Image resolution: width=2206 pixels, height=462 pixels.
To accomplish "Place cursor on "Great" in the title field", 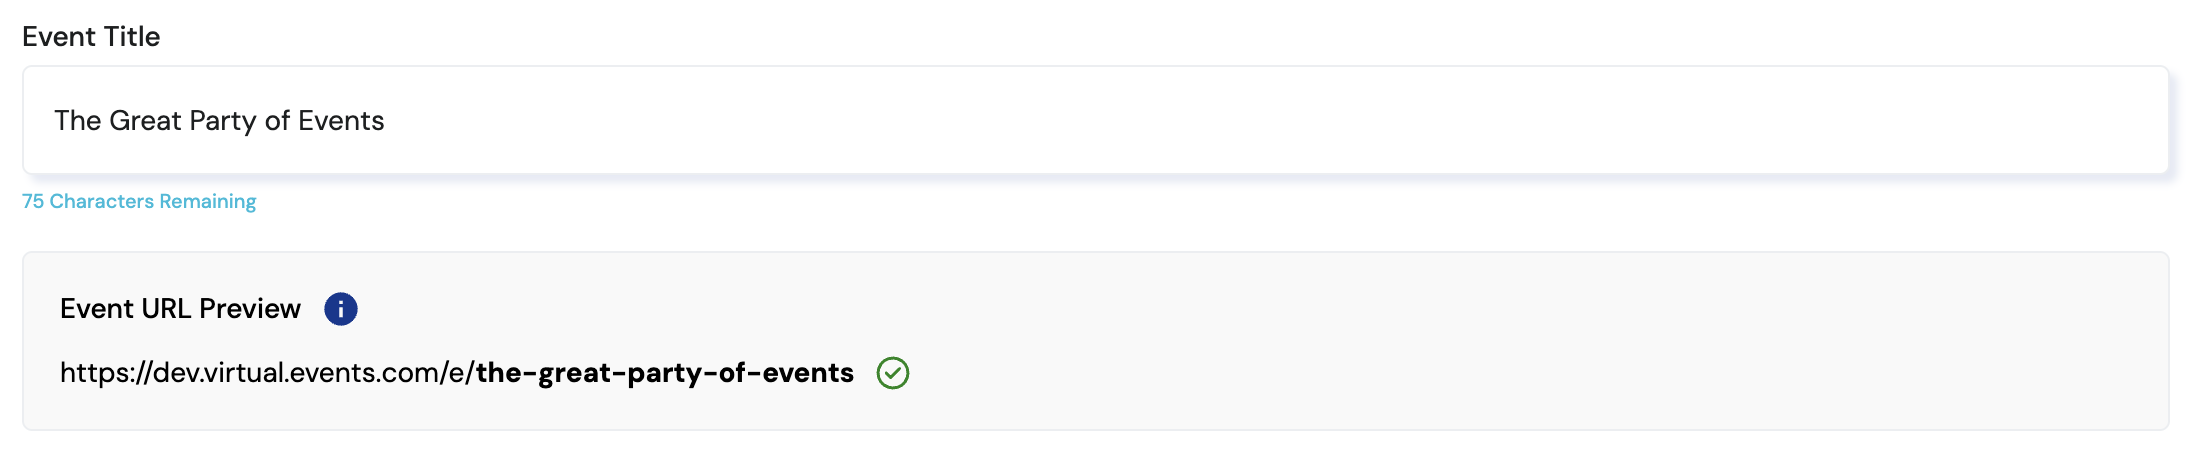I will [x=145, y=121].
